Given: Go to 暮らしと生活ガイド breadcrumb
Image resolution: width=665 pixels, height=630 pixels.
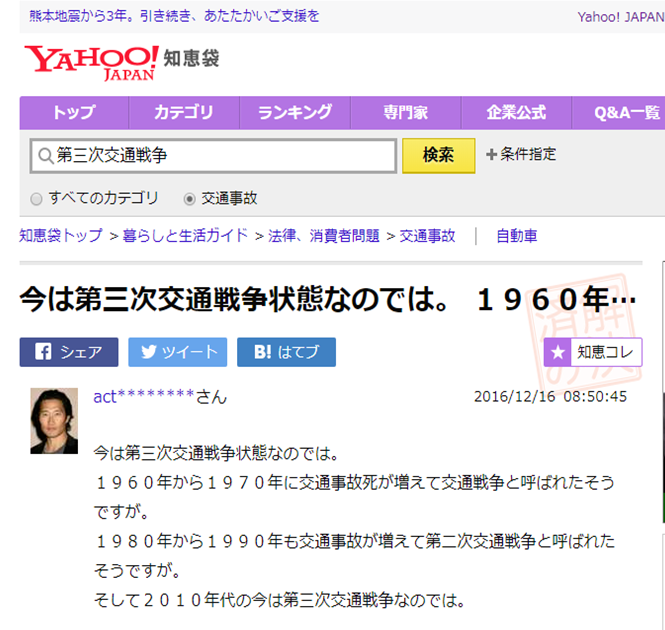Looking at the screenshot, I should tap(185, 235).
